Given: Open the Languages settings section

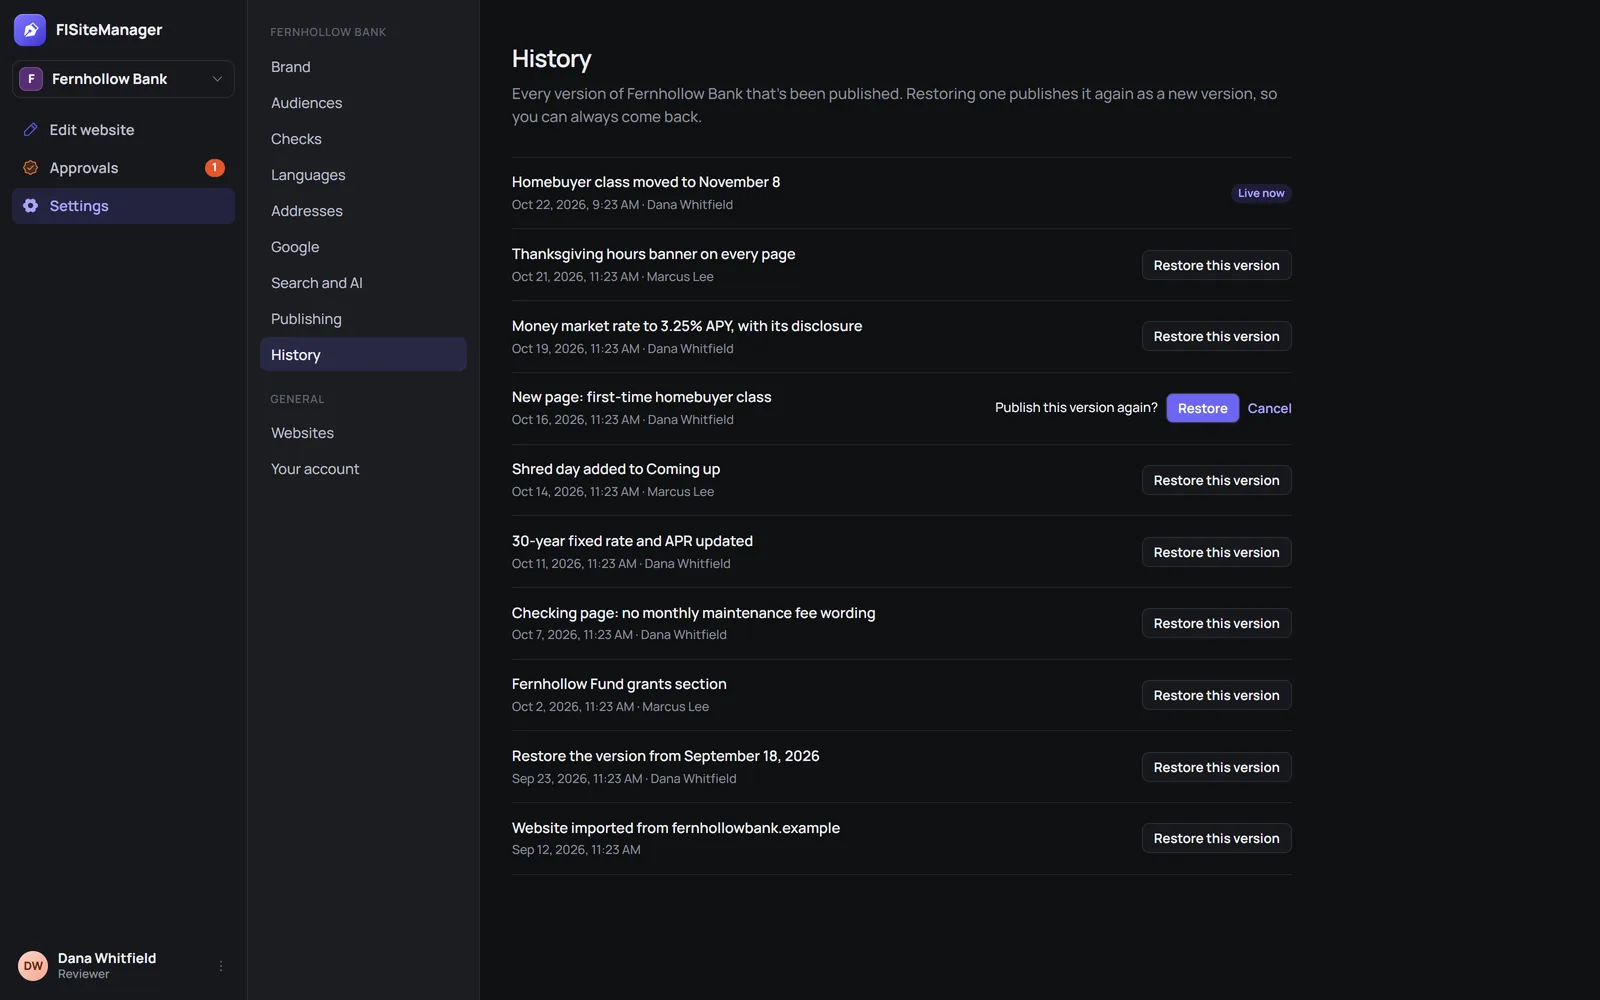Looking at the screenshot, I should click(363, 175).
